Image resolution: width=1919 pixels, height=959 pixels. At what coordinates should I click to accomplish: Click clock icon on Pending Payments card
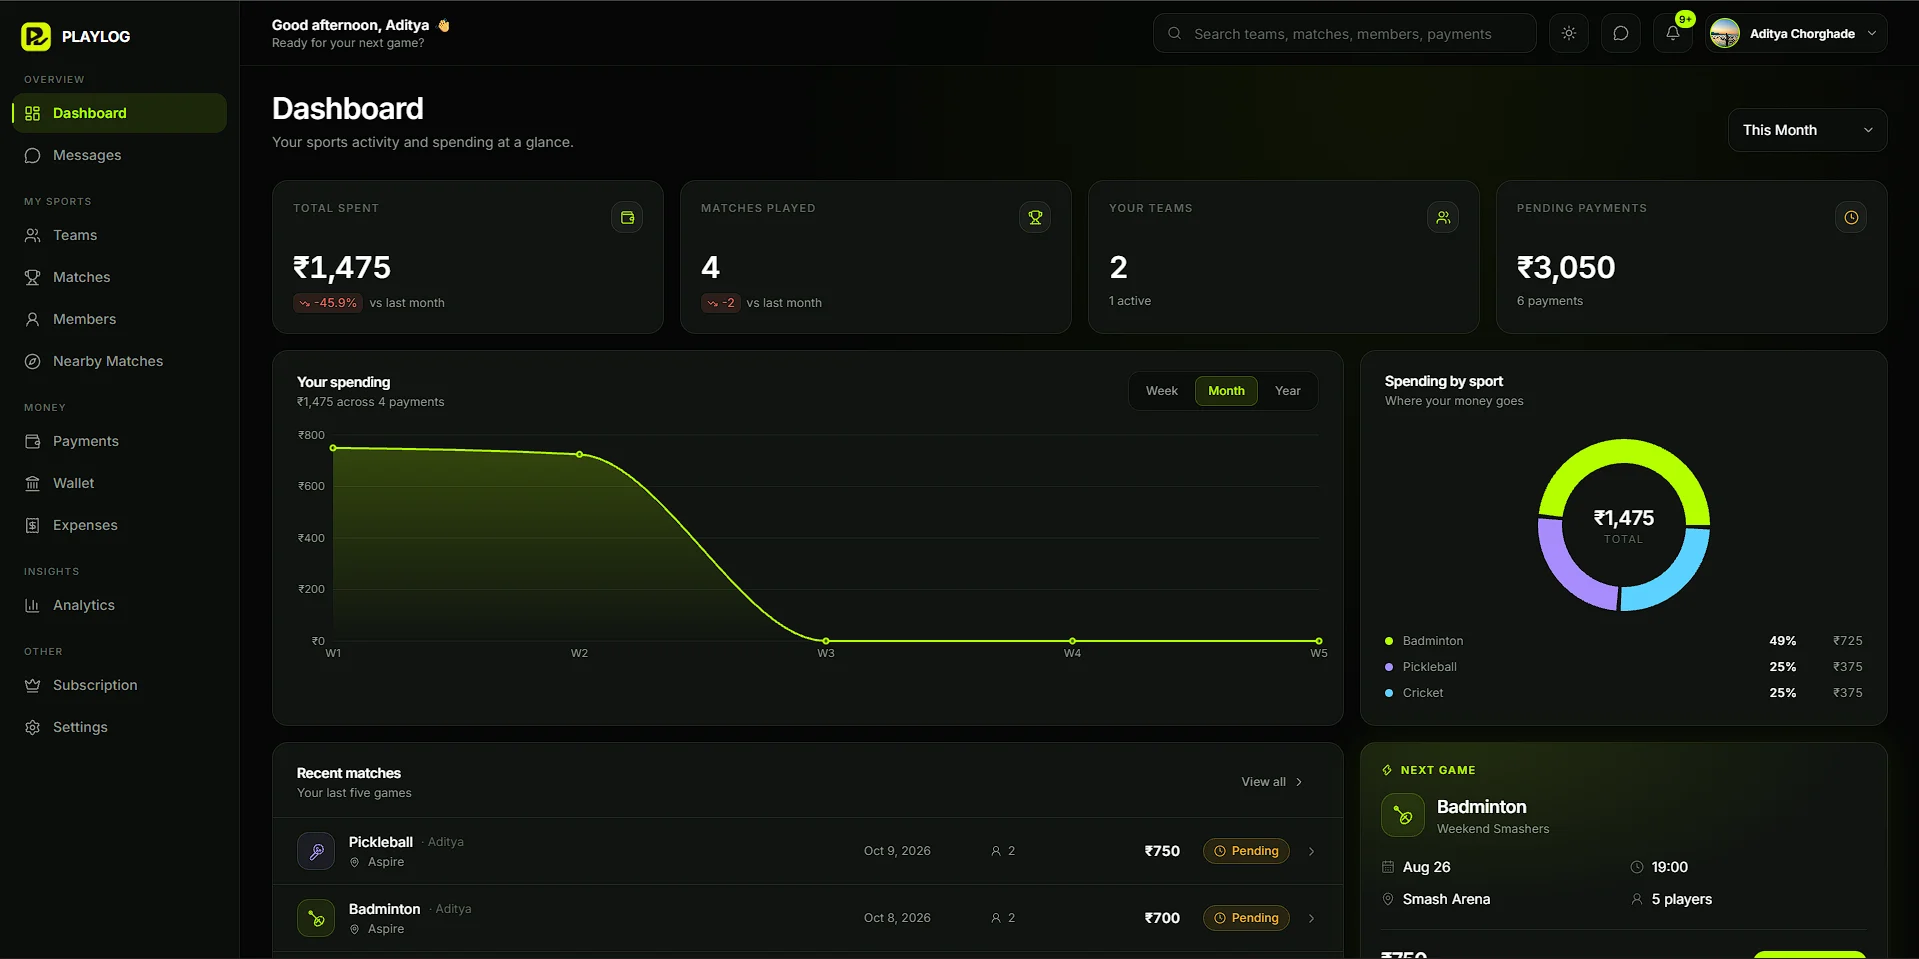(x=1851, y=217)
